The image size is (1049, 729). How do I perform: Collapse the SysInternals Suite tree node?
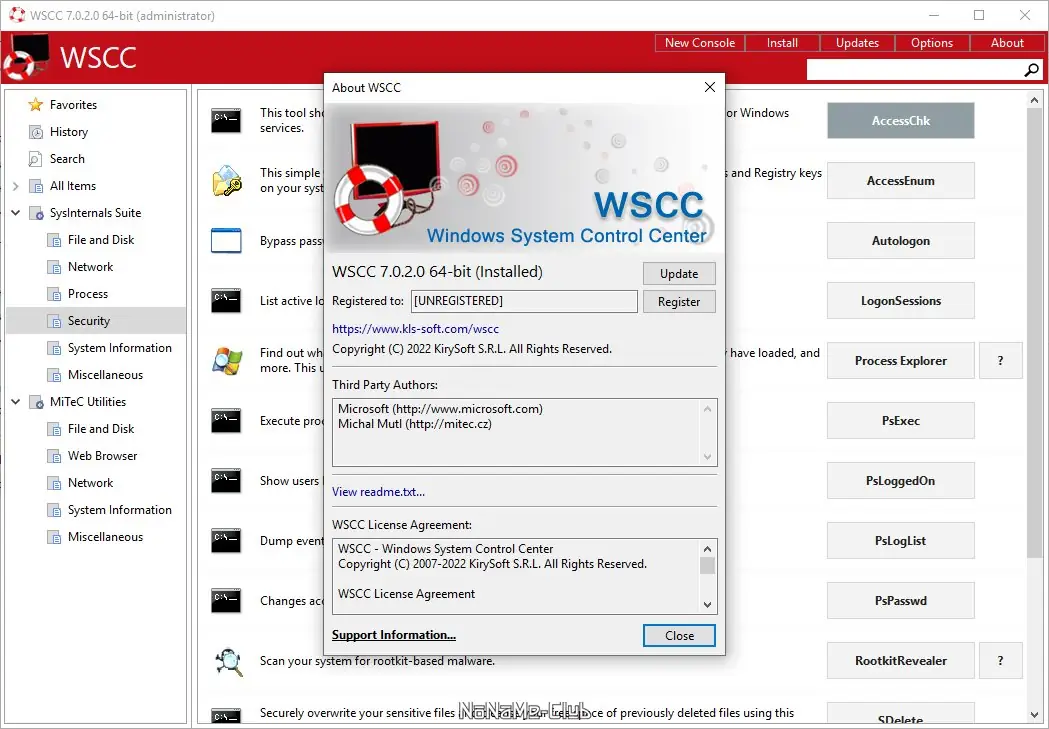(x=16, y=213)
